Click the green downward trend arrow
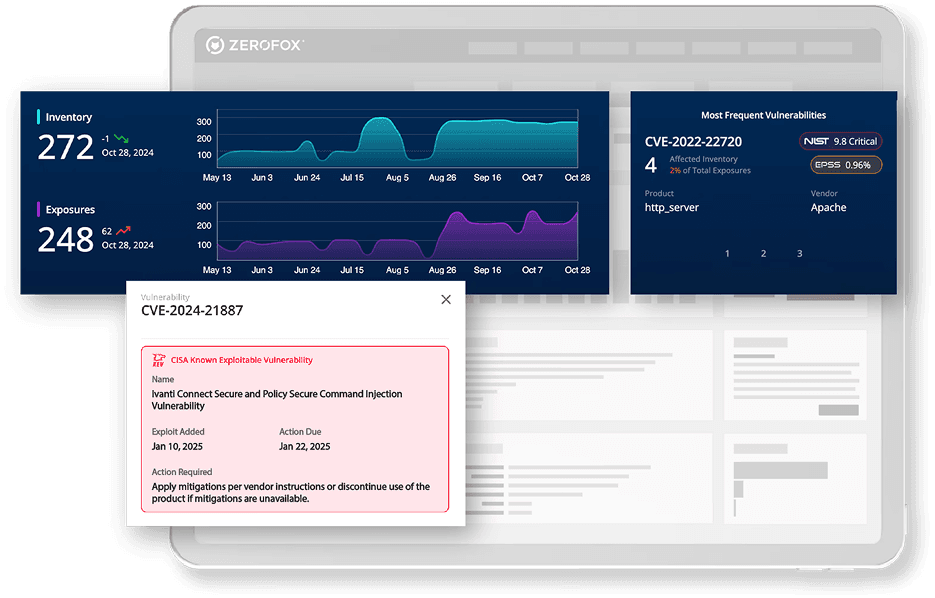 [121, 138]
